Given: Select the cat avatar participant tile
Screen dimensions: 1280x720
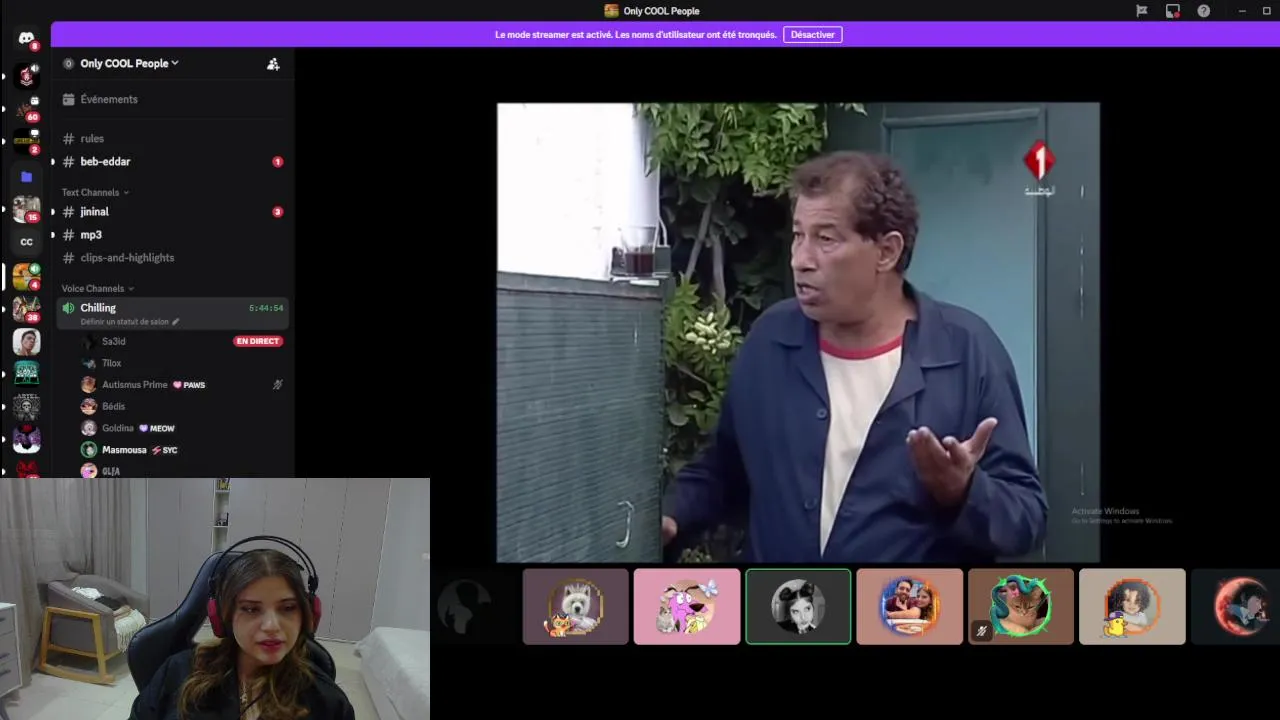Looking at the screenshot, I should [1021, 607].
